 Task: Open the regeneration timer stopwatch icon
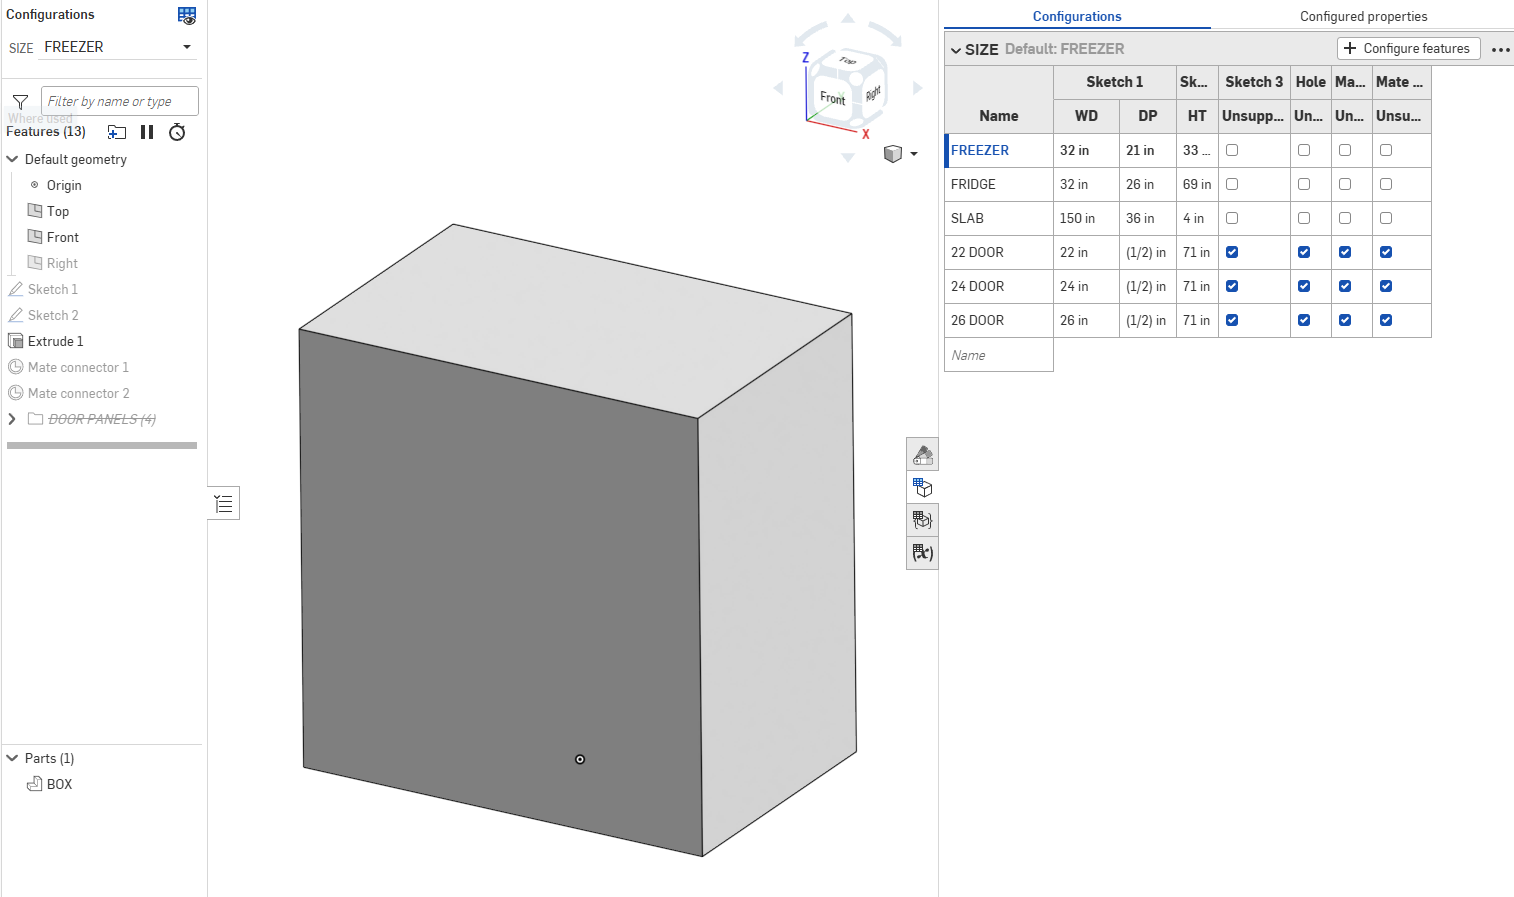177,132
